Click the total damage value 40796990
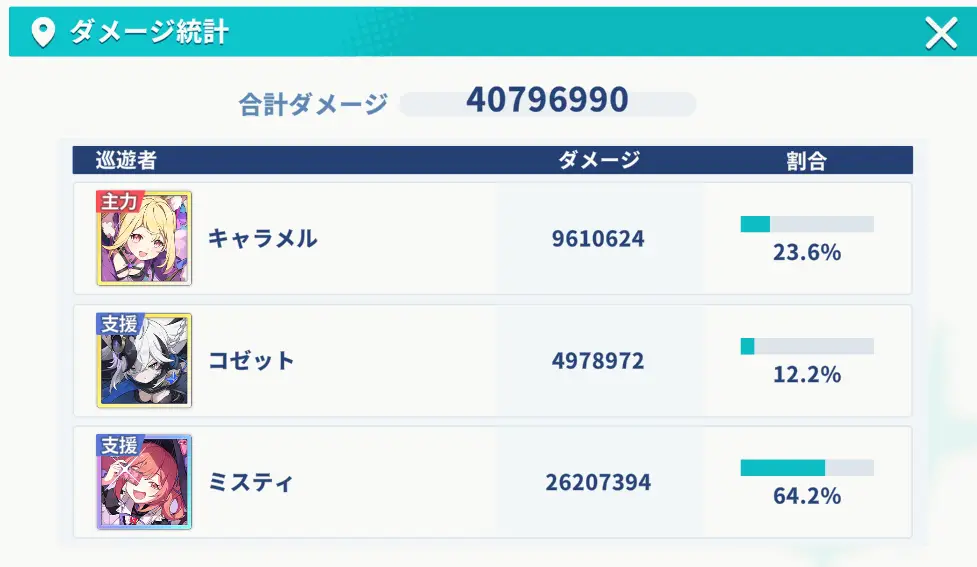 pyautogui.click(x=547, y=101)
